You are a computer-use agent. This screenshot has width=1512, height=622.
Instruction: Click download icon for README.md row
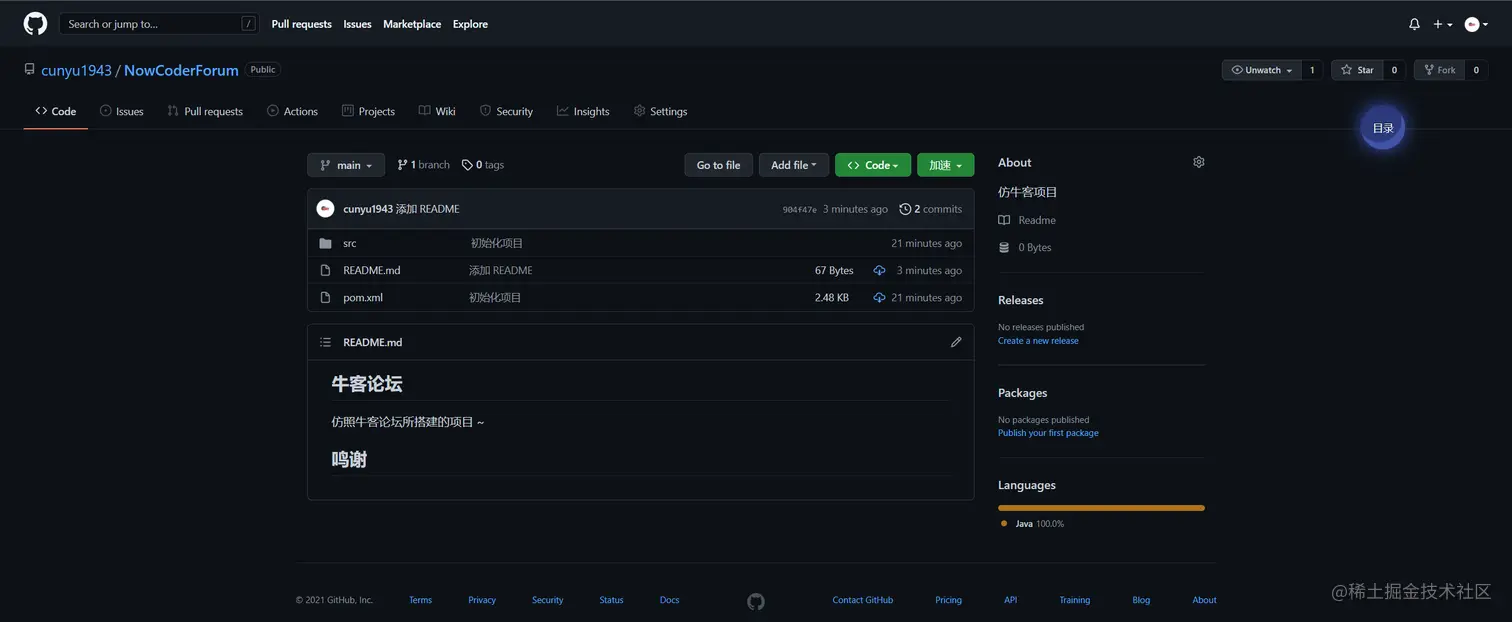click(879, 270)
